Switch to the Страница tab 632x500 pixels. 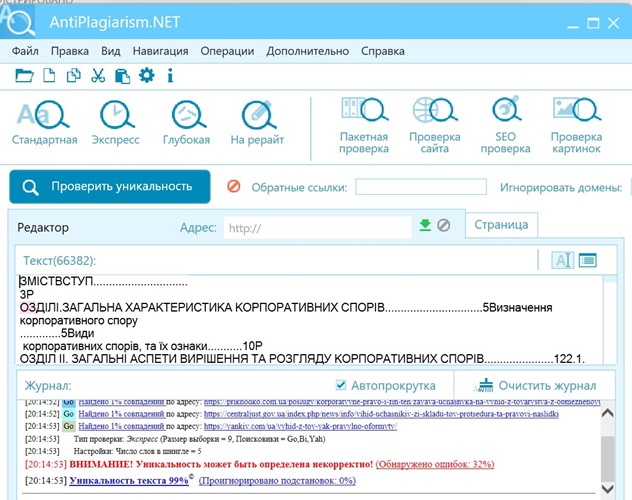tap(501, 224)
